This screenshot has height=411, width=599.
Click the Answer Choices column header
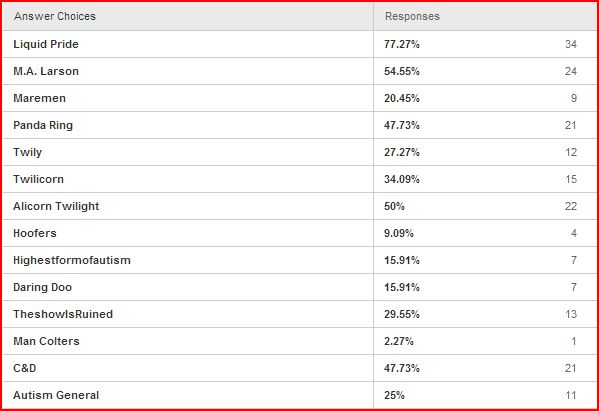coord(55,16)
